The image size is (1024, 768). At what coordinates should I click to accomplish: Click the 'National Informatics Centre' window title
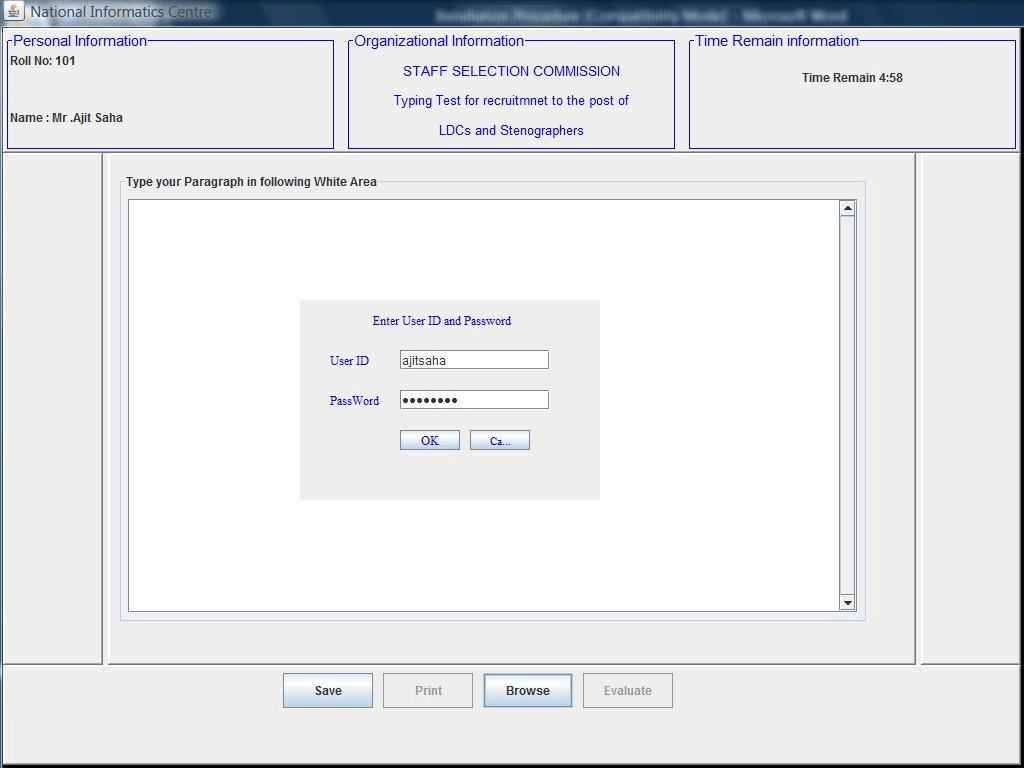tap(121, 12)
